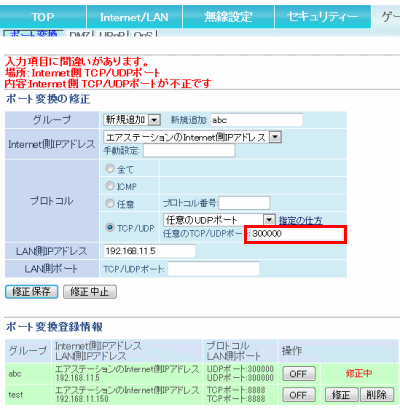This screenshot has width=400, height=410.
Task: Select the ICMP protocol radio button
Action: coord(110,186)
